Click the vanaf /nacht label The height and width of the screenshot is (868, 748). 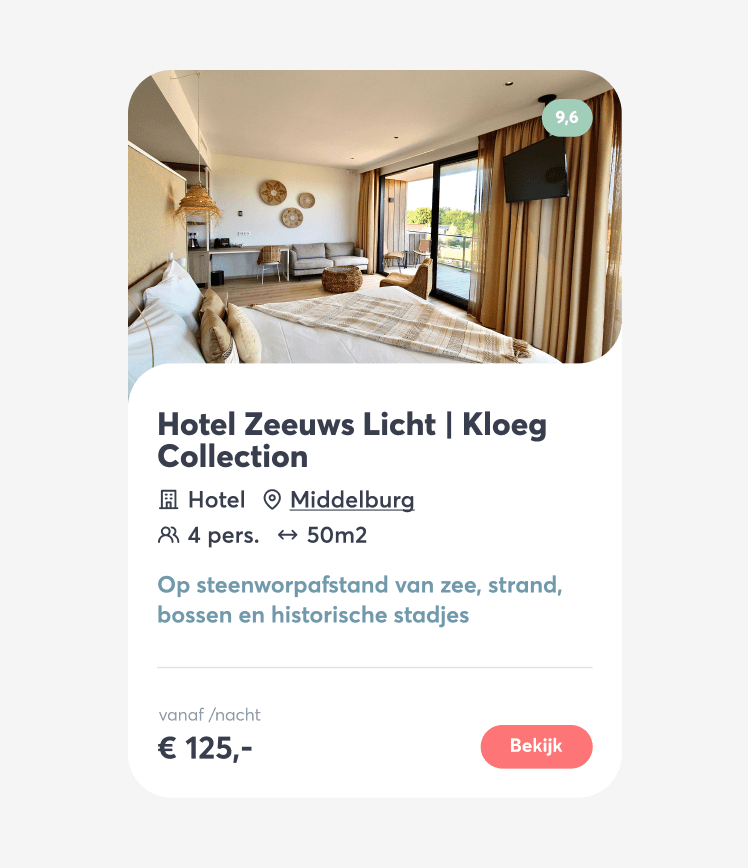tap(209, 715)
